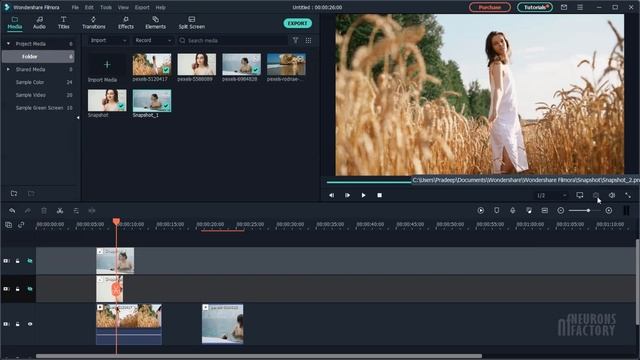The width and height of the screenshot is (640, 360).
Task: Switch media grid view icon
Action: click(x=309, y=40)
